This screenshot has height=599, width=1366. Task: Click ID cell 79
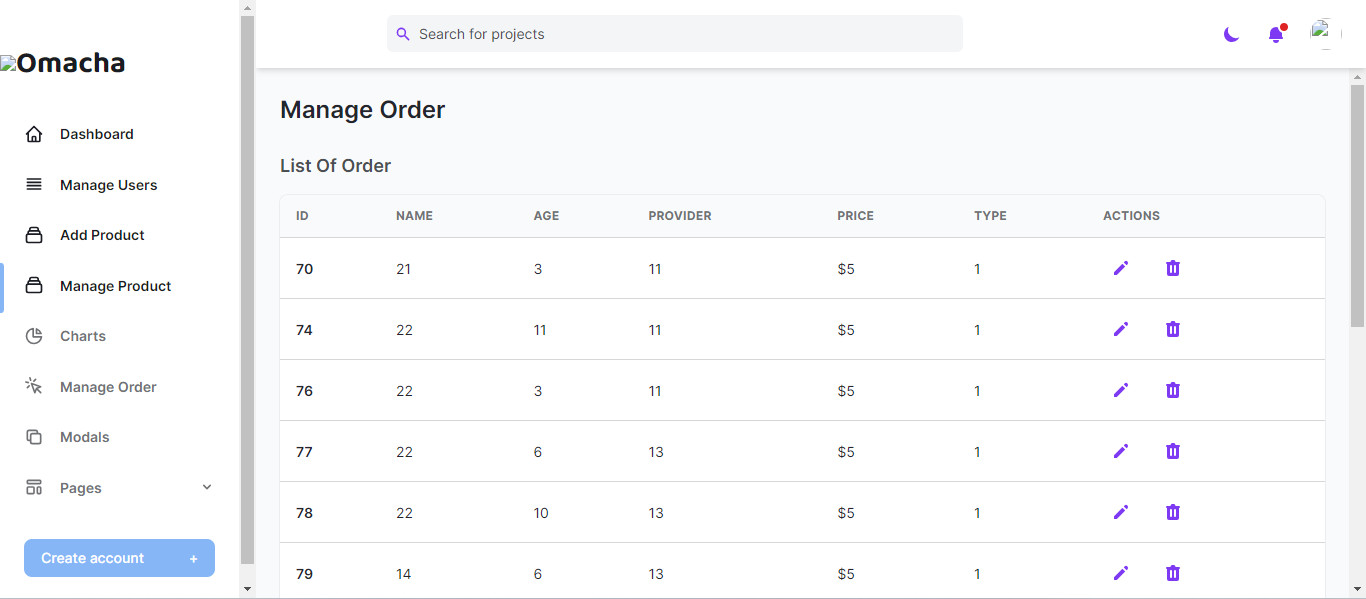pyautogui.click(x=304, y=574)
